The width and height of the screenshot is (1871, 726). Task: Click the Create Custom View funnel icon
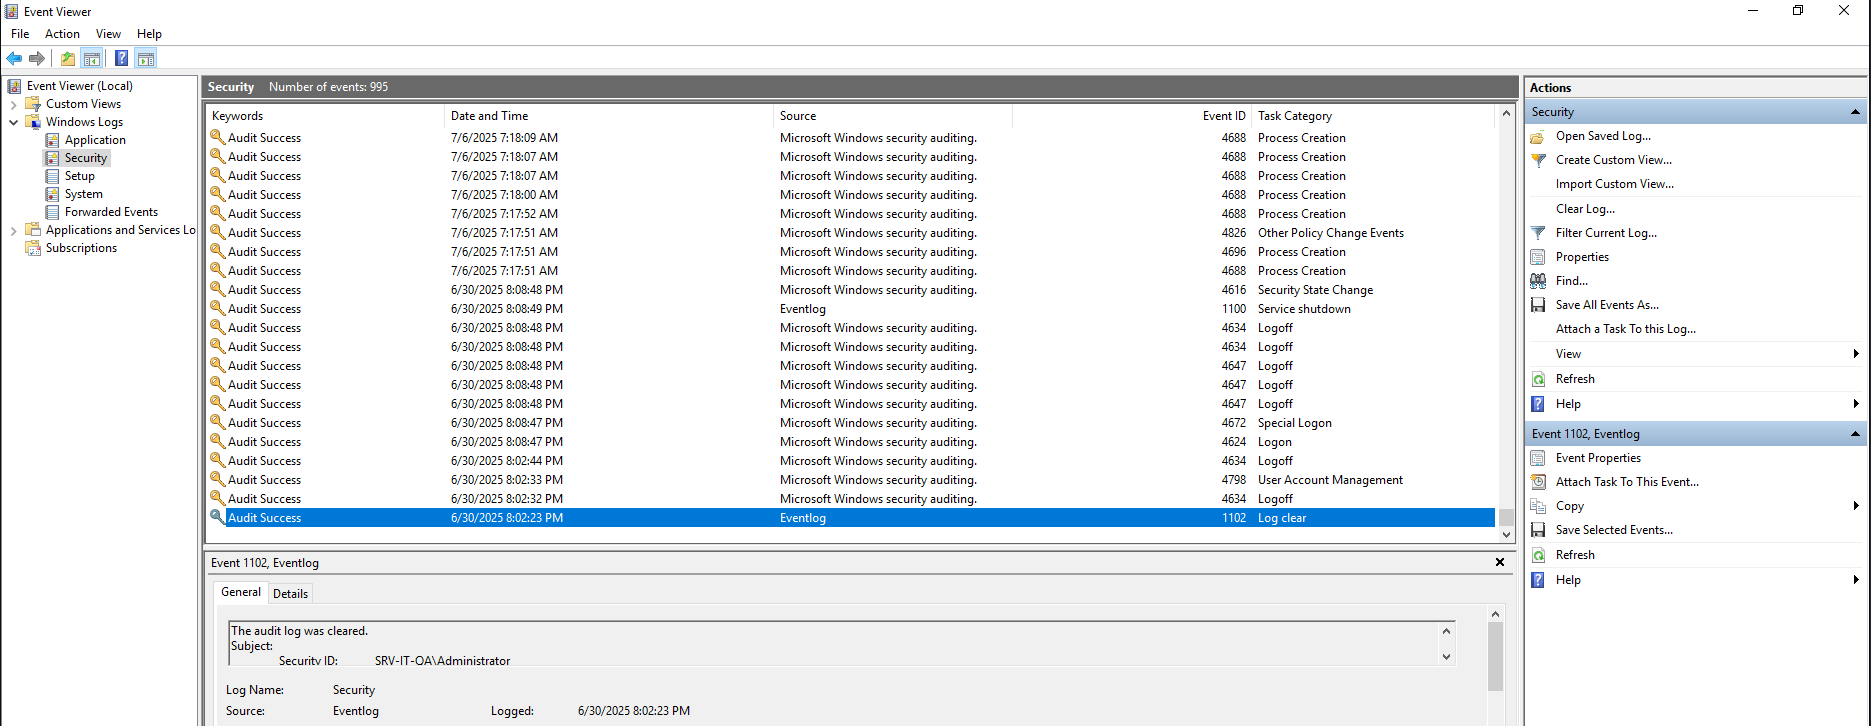pyautogui.click(x=1538, y=160)
